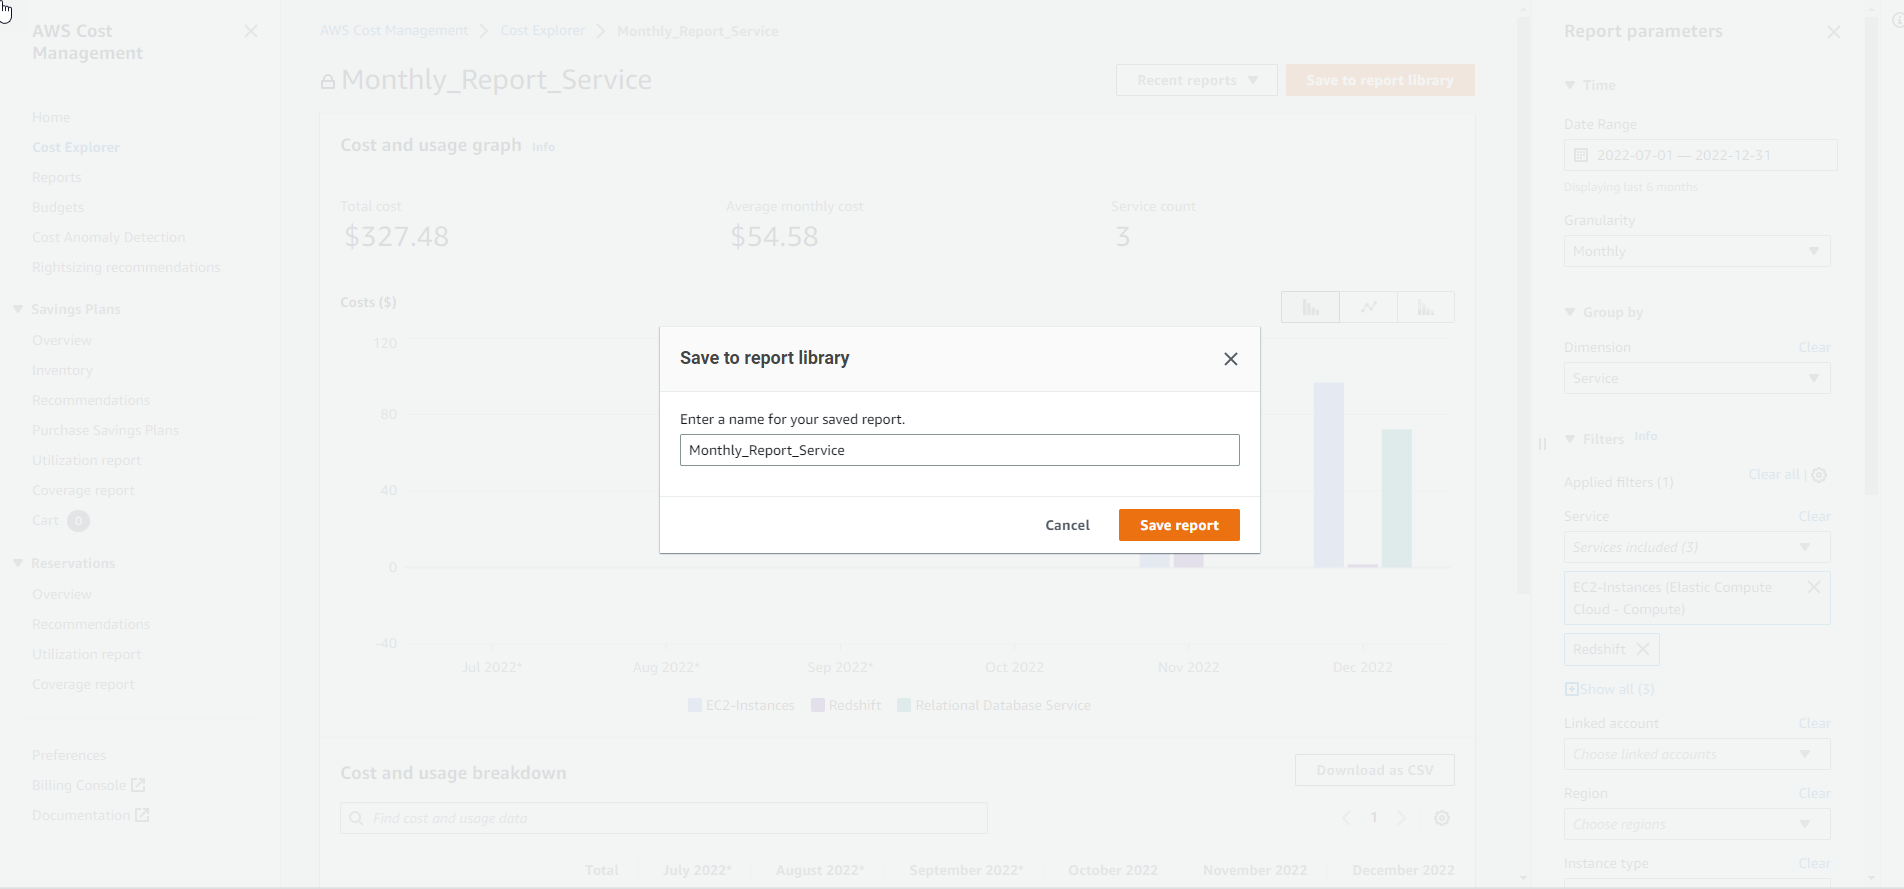The width and height of the screenshot is (1904, 889).
Task: Close the AWS Cost Management sidebar
Action: click(251, 32)
